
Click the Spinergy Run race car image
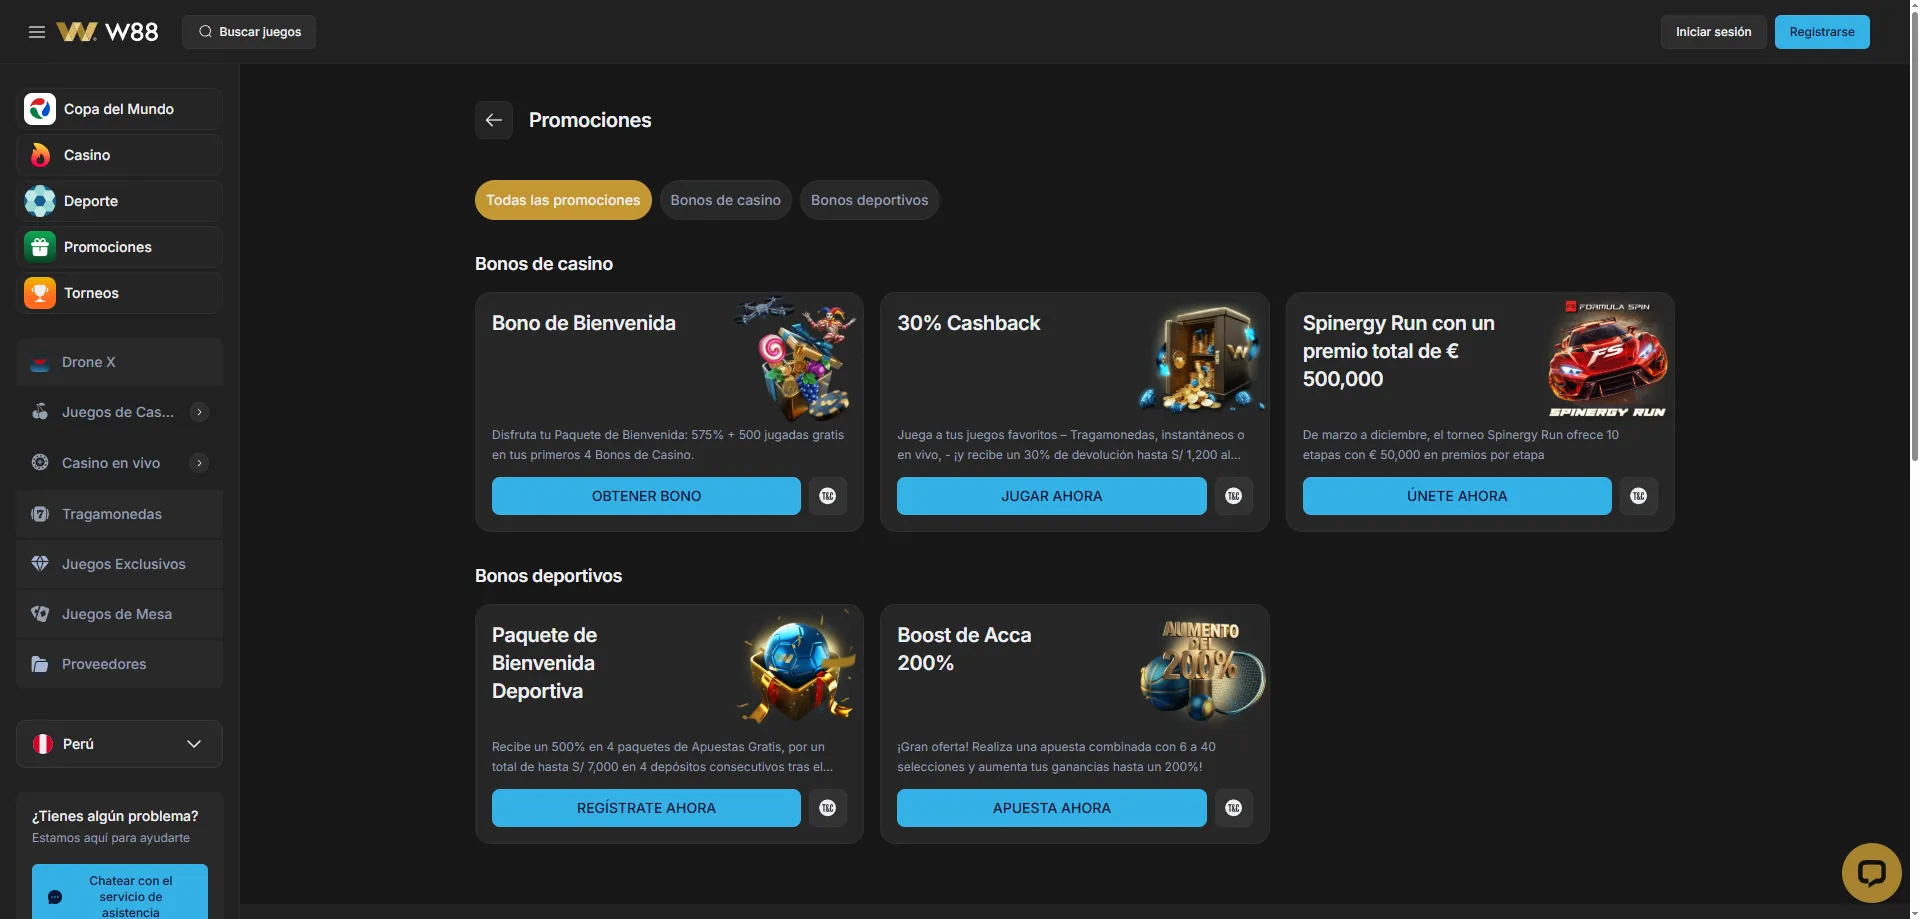(x=1608, y=358)
